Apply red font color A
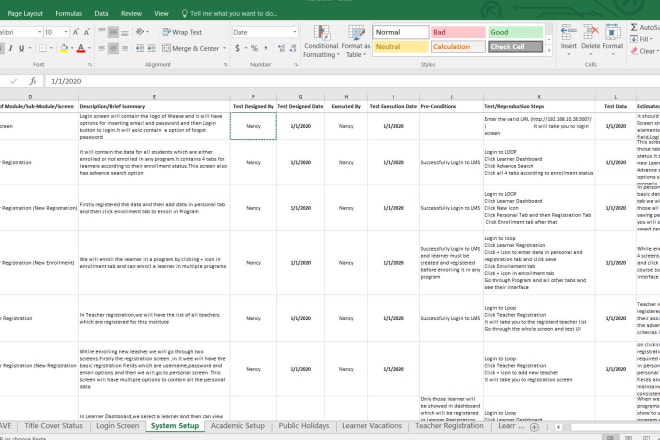The width and height of the screenshot is (660, 440). tap(81, 48)
